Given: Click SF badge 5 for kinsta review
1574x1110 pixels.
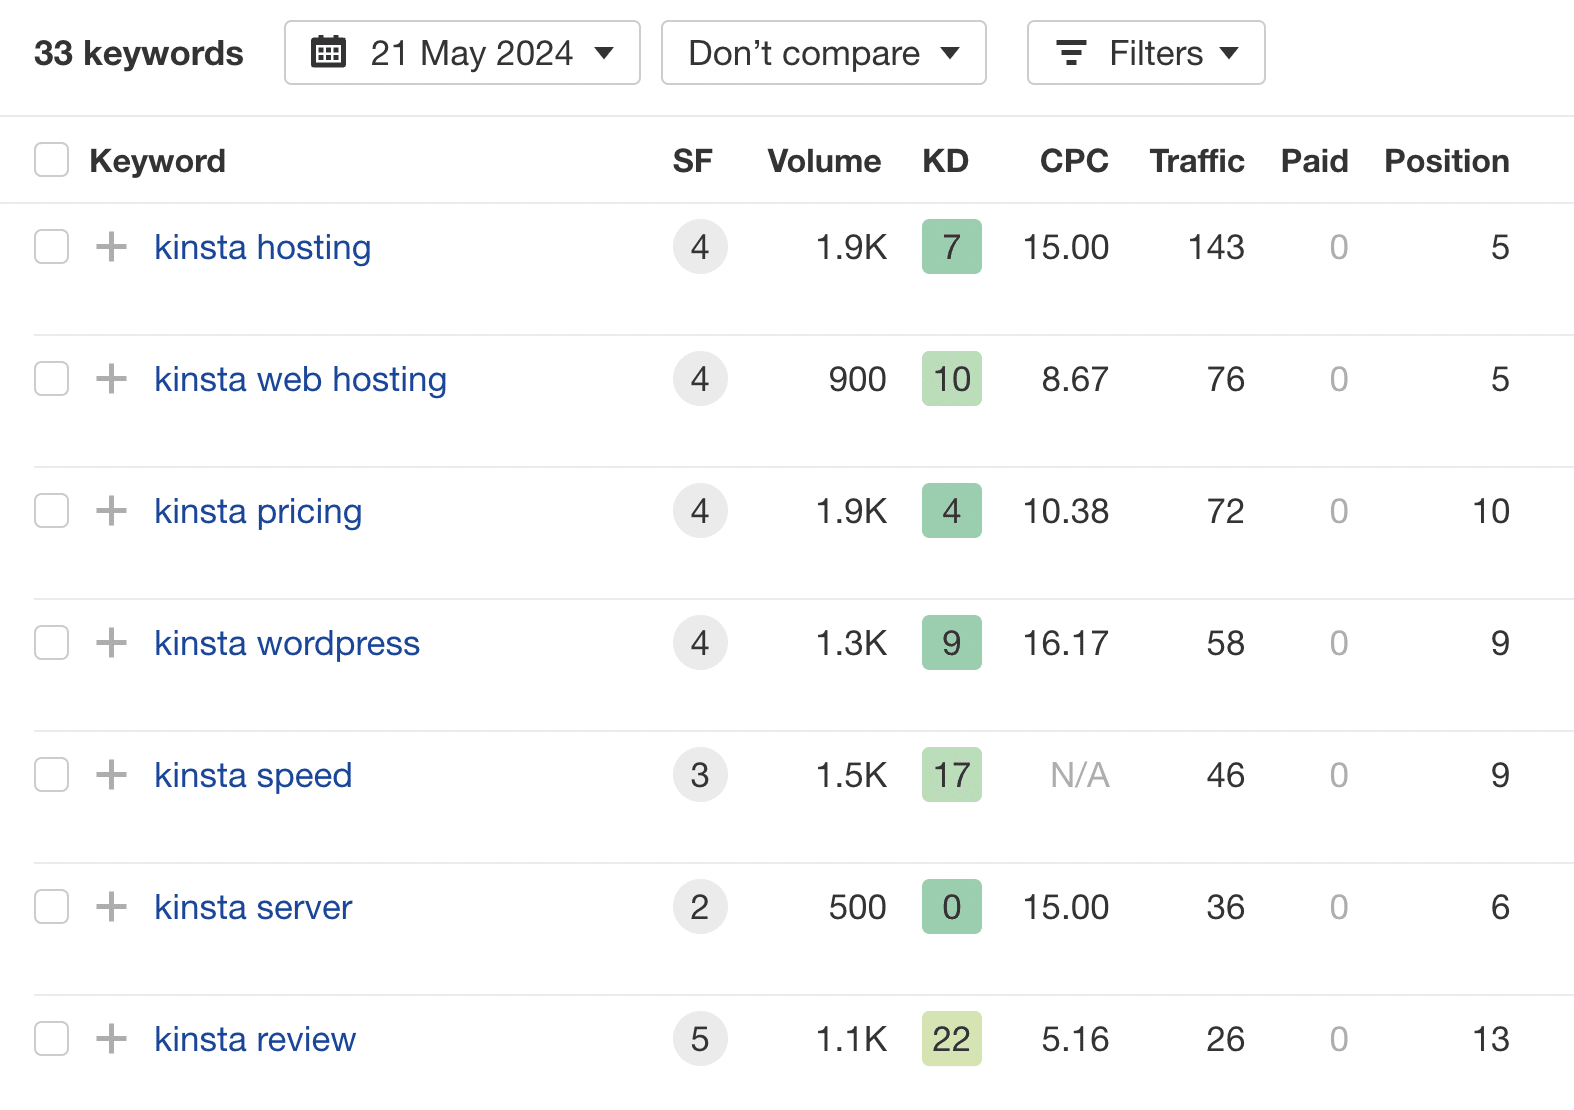Looking at the screenshot, I should tap(700, 1039).
